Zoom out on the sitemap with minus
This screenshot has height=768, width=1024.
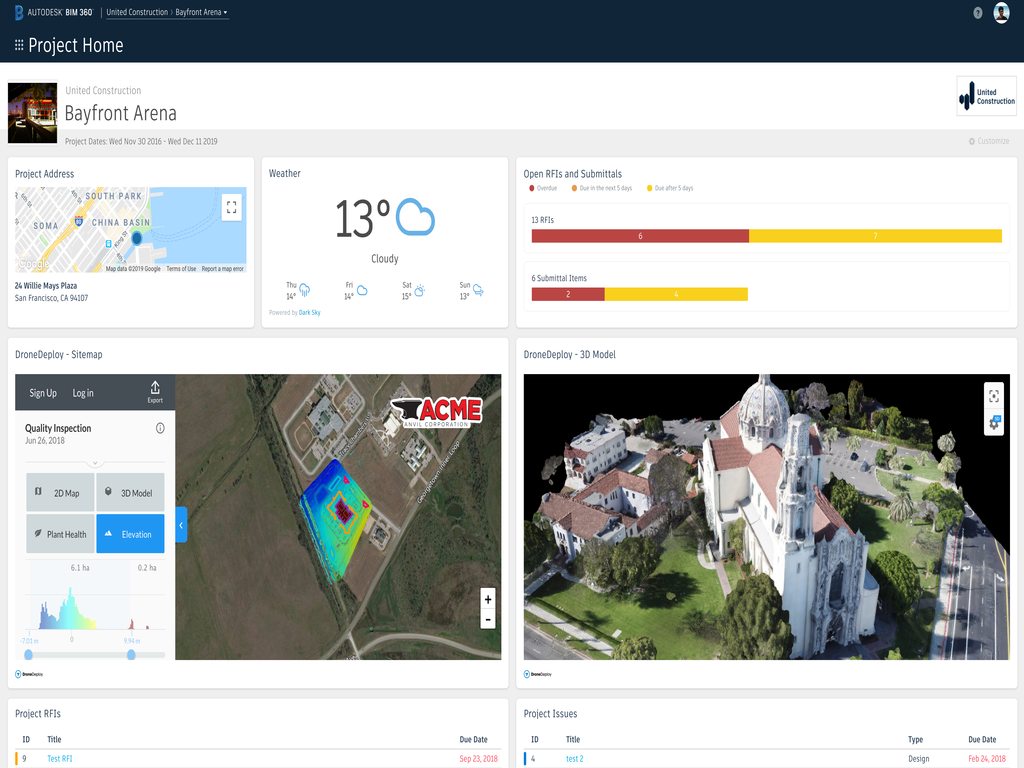(x=488, y=619)
